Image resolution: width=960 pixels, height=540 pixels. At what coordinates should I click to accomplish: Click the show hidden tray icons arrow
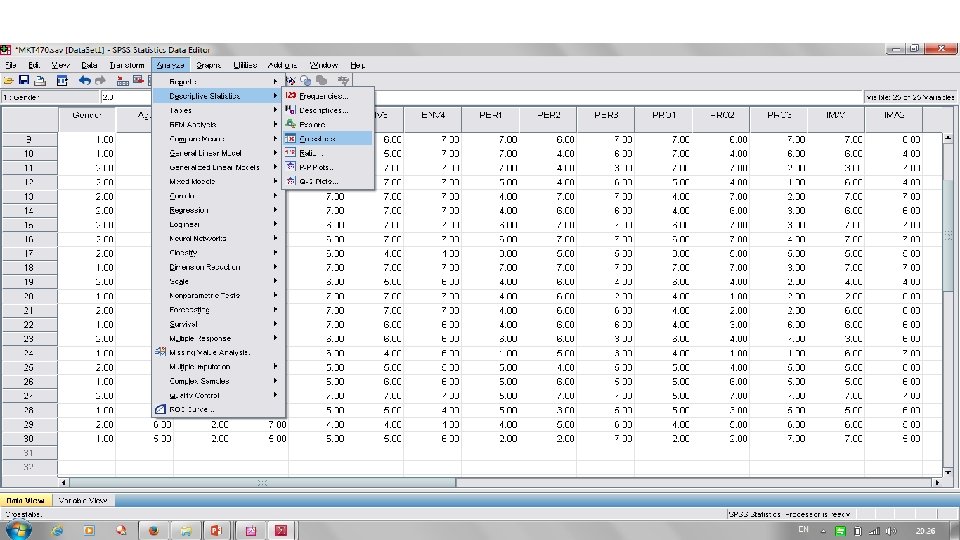(x=822, y=531)
